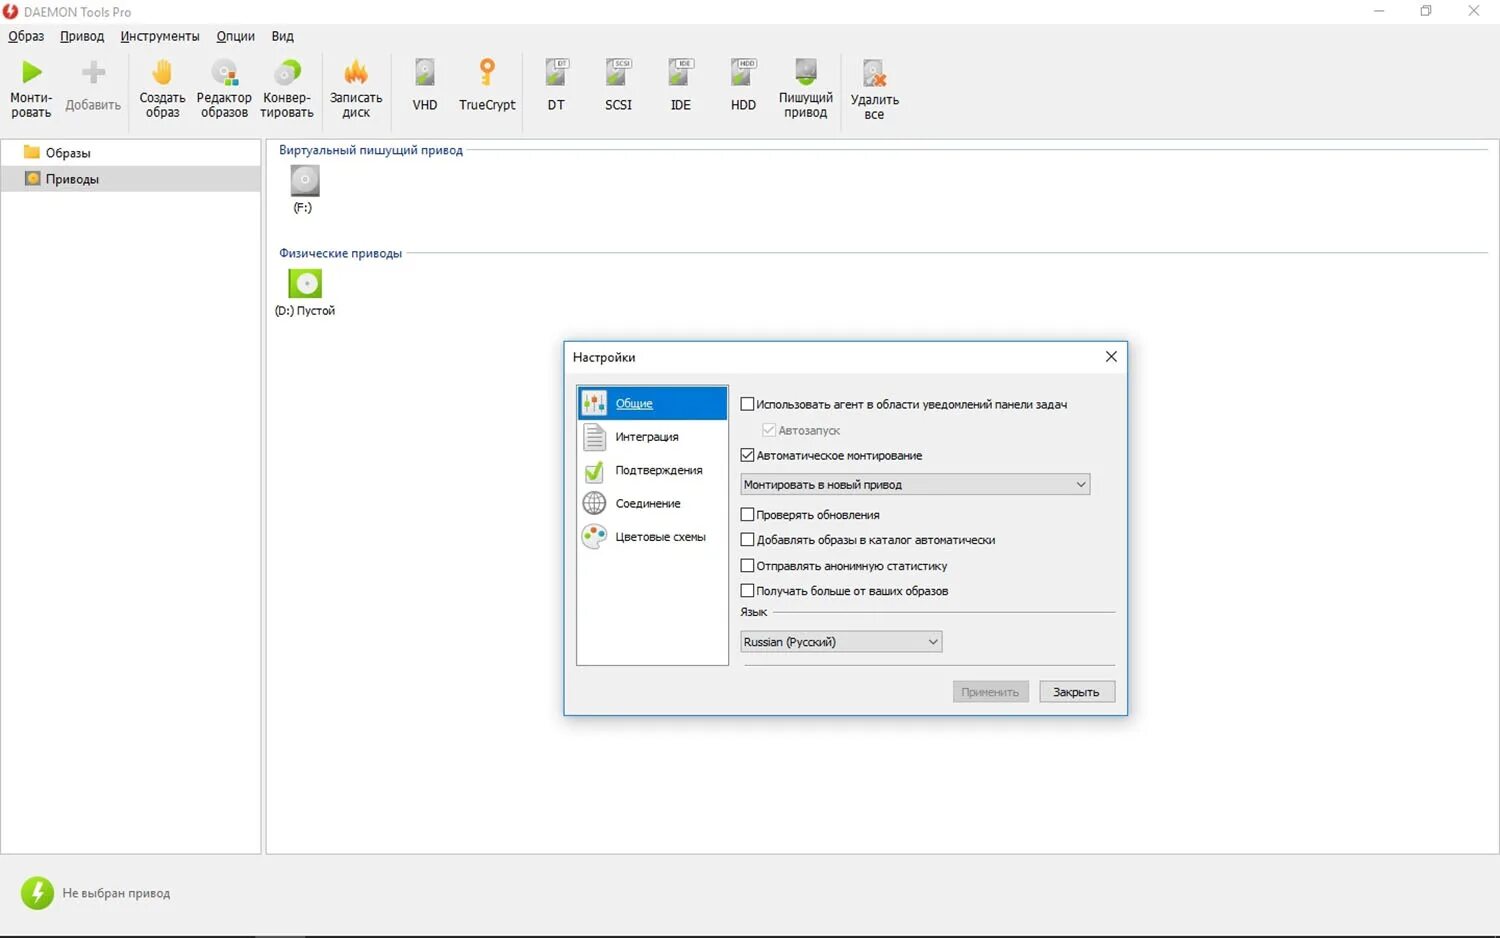1500x938 pixels.
Task: Enable Добавлять образы в каталог автоматически
Action: click(747, 540)
